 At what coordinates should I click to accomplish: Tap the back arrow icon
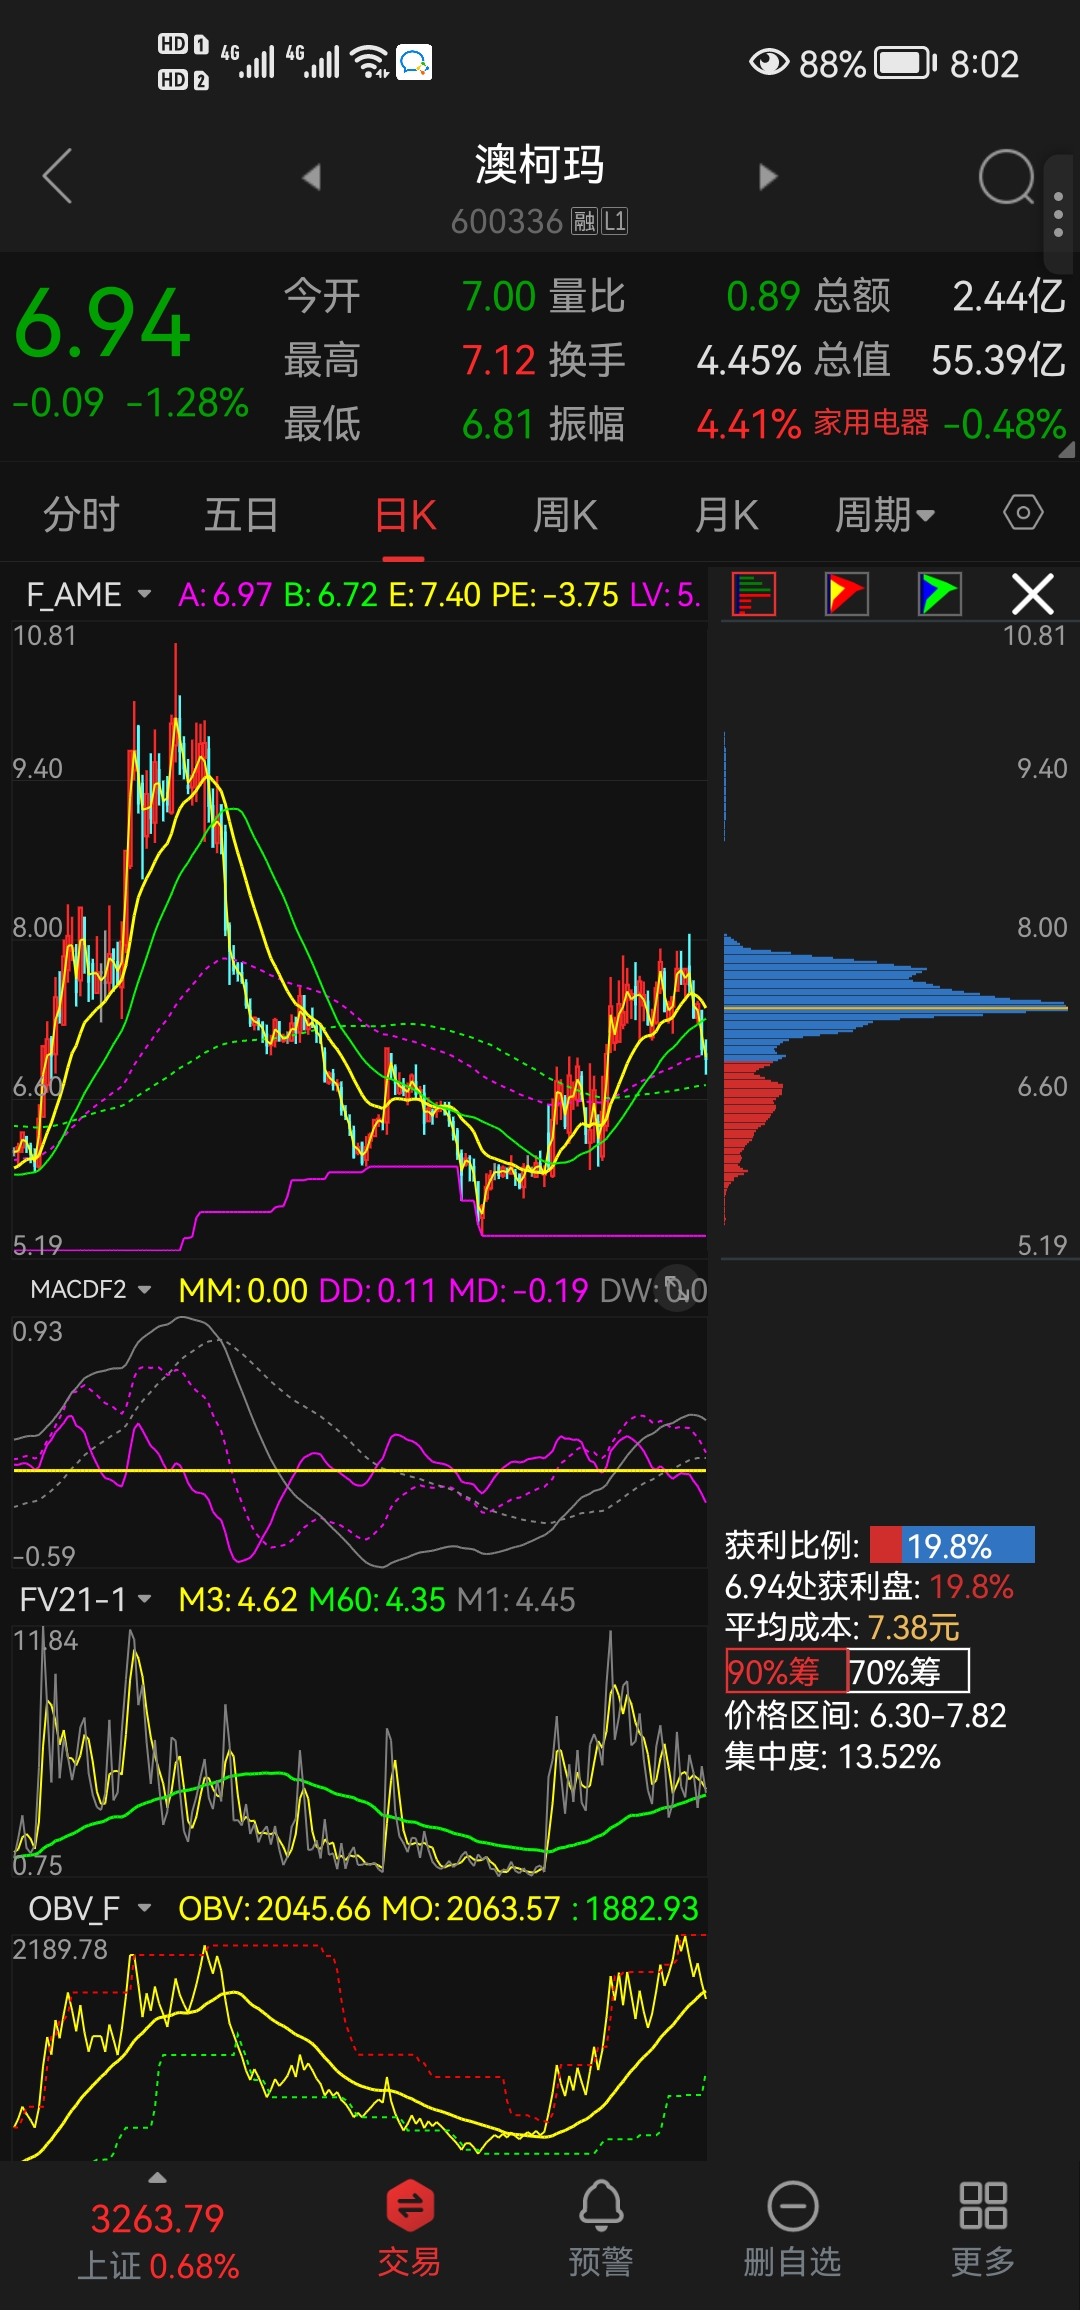(58, 176)
